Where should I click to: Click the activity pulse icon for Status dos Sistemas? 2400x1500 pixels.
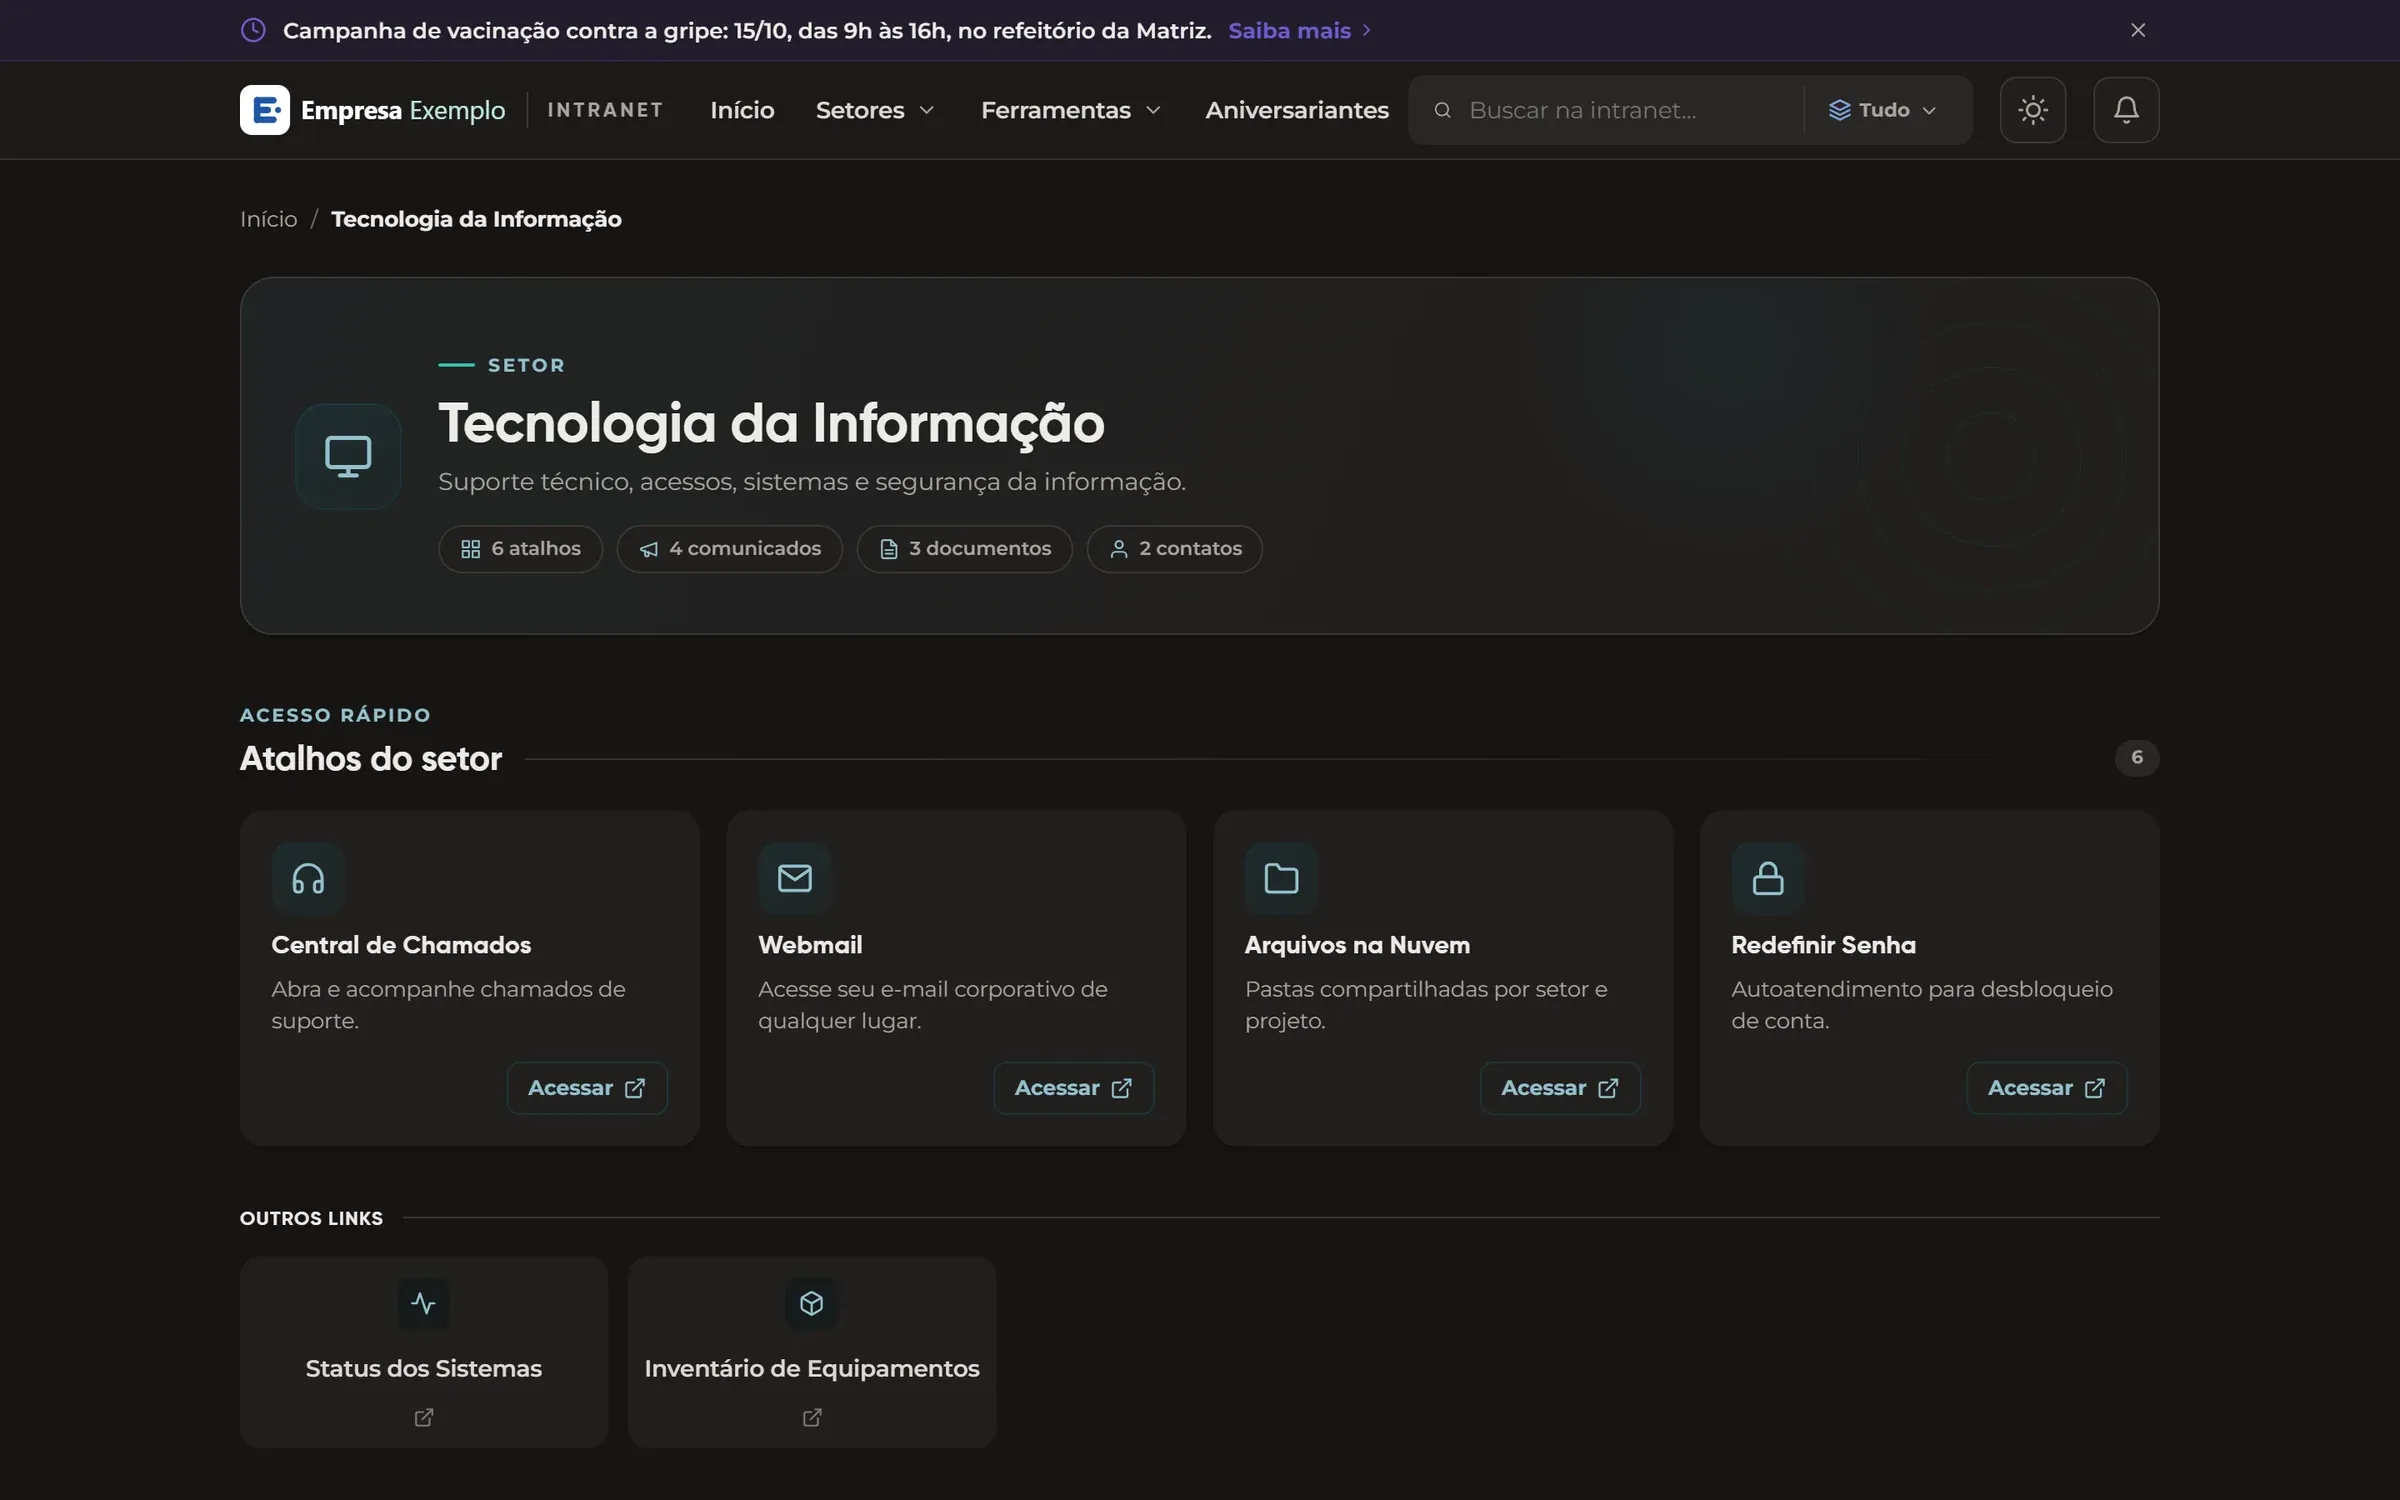424,1303
